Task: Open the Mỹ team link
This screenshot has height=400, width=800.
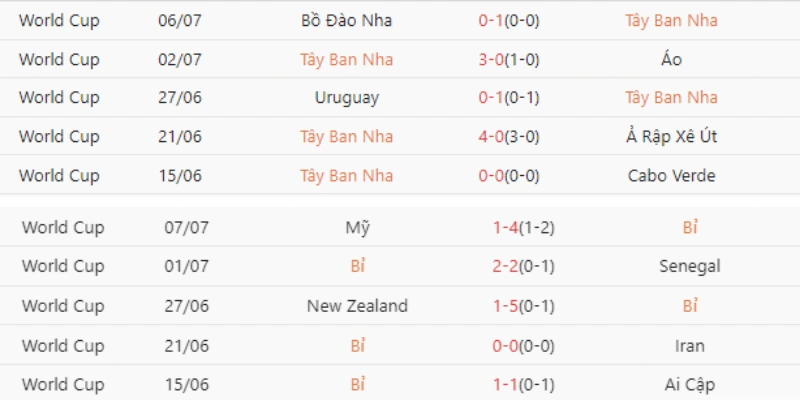Action: [358, 227]
